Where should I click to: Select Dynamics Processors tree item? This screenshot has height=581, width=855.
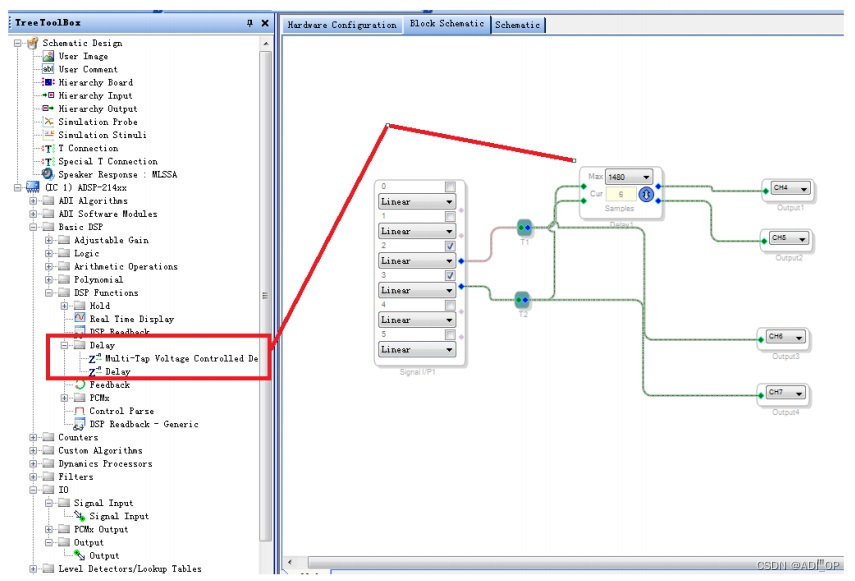[105, 464]
